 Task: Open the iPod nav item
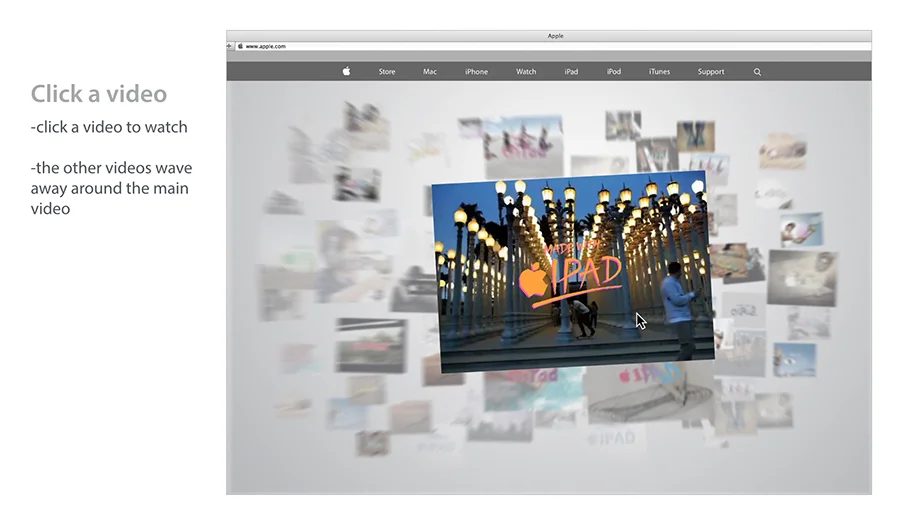click(x=614, y=72)
